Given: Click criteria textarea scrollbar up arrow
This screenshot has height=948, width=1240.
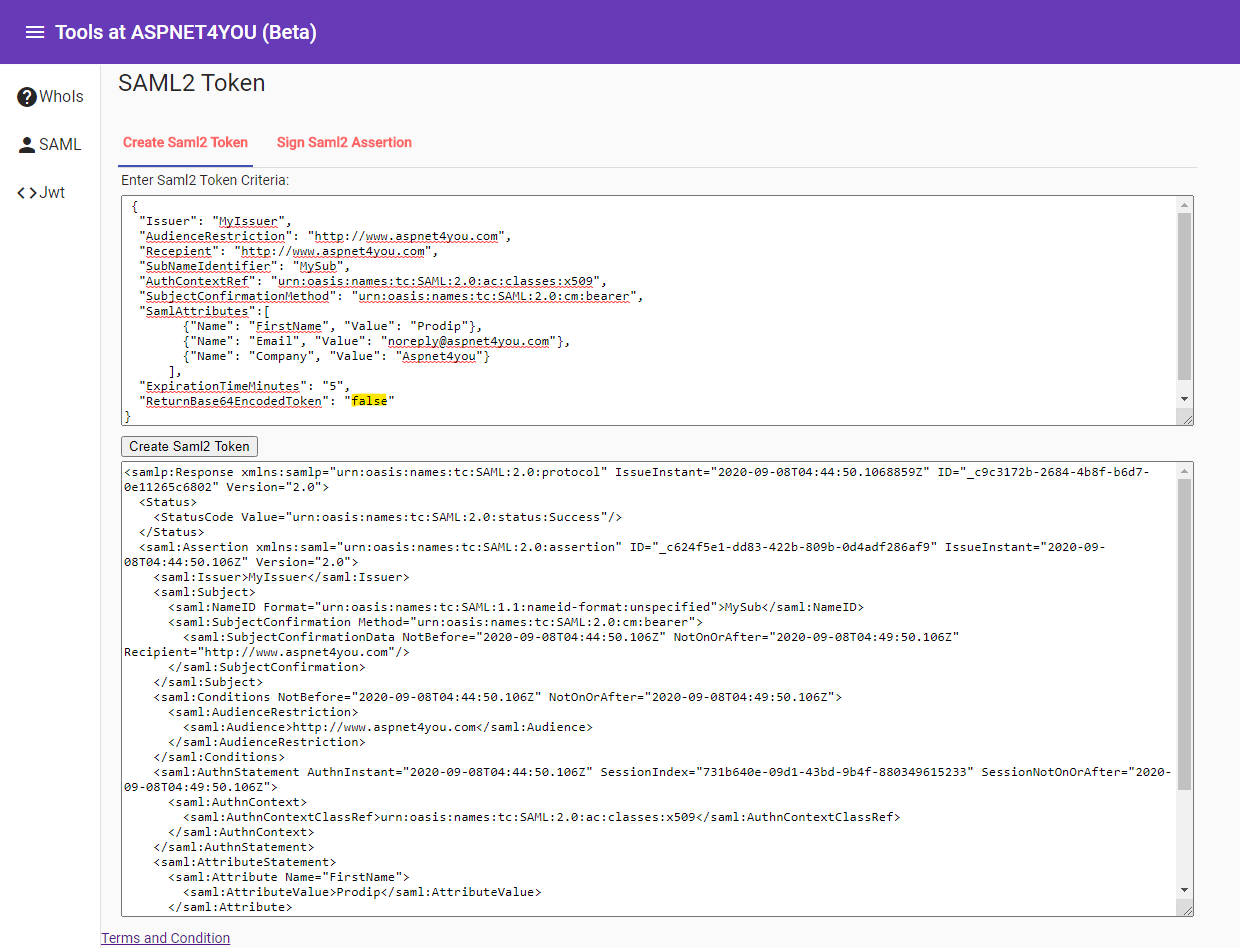Looking at the screenshot, I should [1184, 204].
